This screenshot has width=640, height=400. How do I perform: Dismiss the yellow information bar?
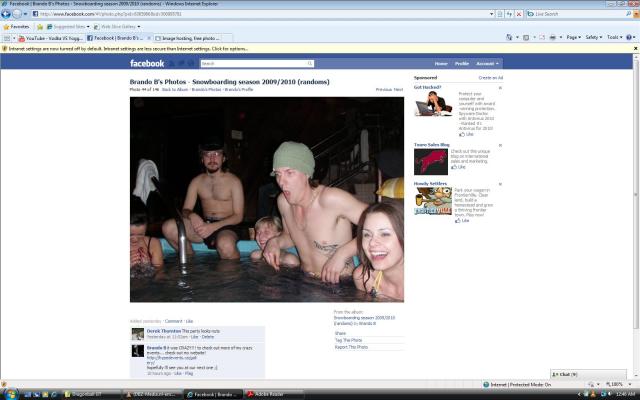click(x=636, y=49)
